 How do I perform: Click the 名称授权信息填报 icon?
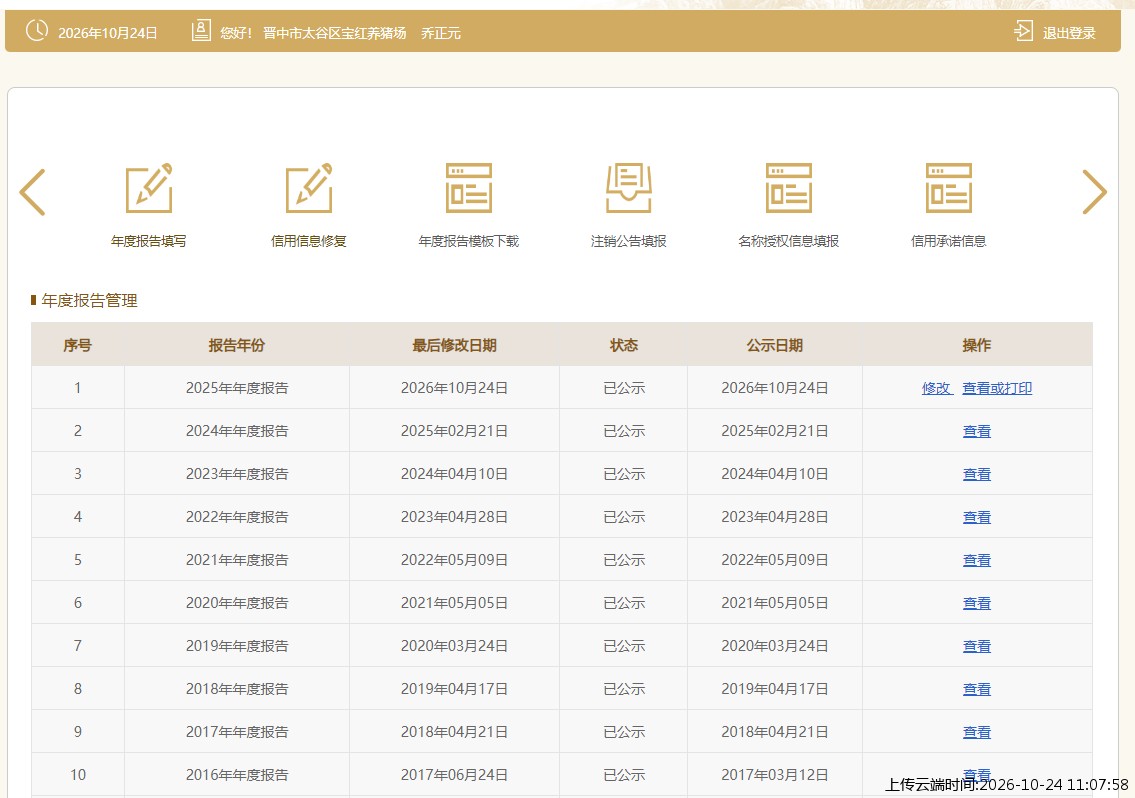789,188
